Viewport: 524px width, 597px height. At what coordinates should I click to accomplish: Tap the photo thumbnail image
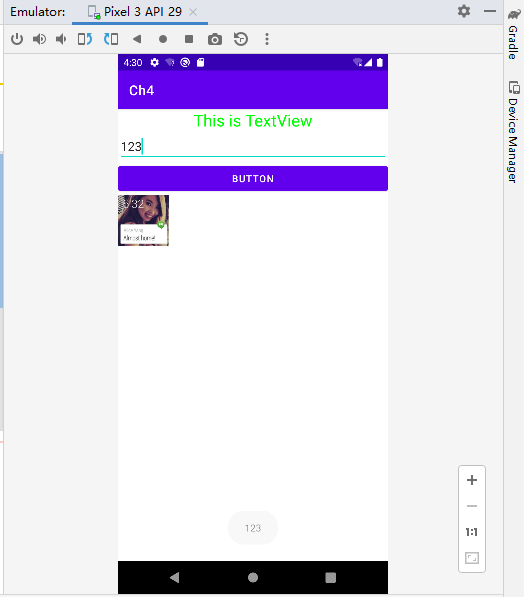(x=143, y=220)
